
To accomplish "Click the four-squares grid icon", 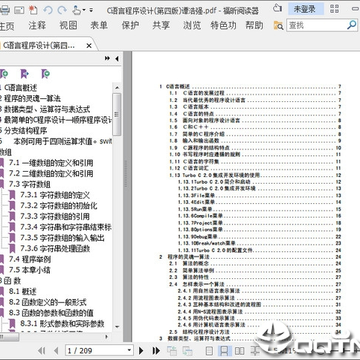I will [334, 9].
